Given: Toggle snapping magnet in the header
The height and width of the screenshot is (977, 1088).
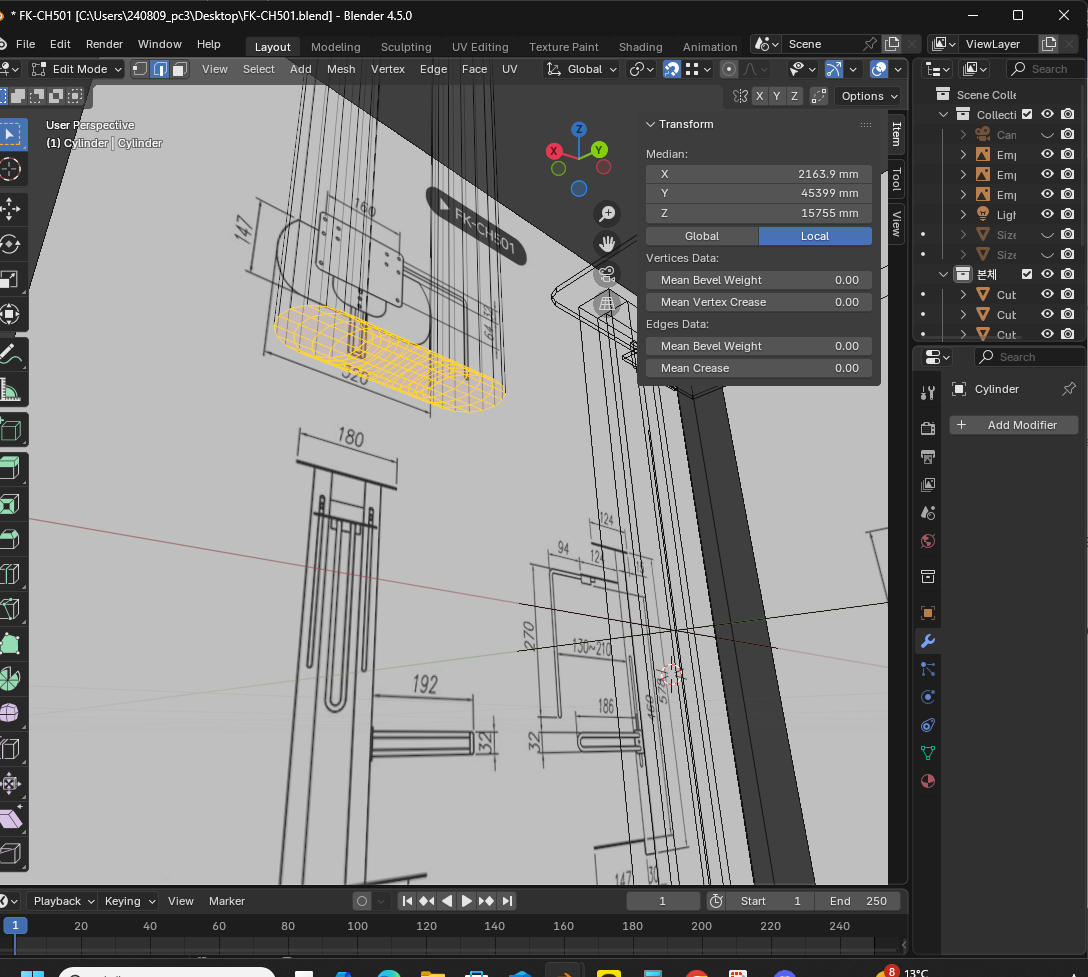Looking at the screenshot, I should point(672,69).
